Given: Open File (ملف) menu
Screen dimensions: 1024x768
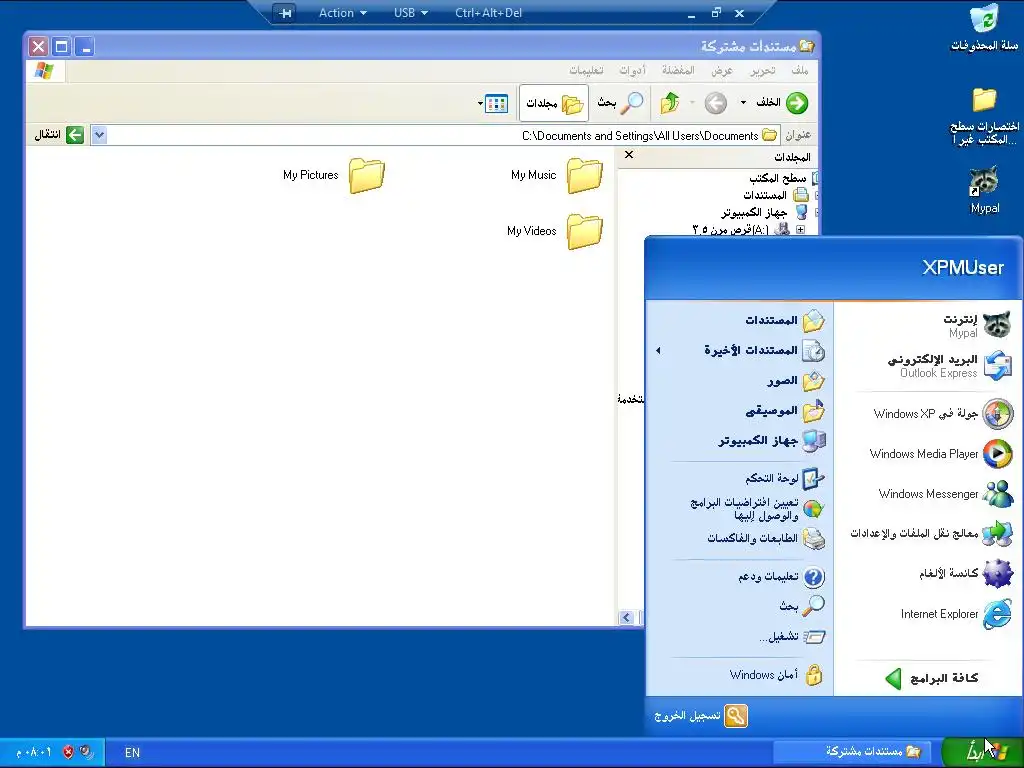Looking at the screenshot, I should click(x=799, y=71).
